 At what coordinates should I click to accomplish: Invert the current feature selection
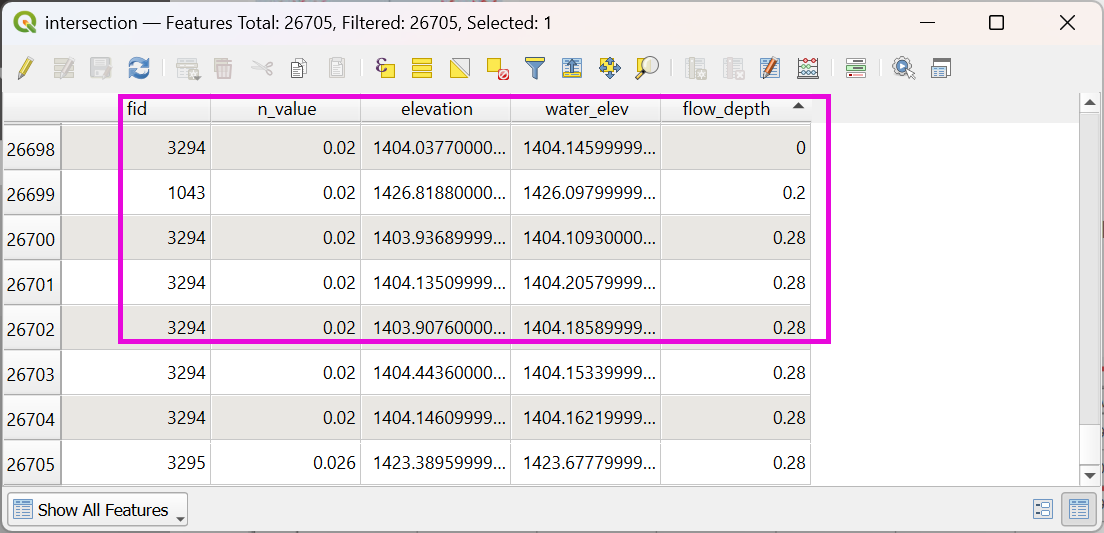pos(460,68)
